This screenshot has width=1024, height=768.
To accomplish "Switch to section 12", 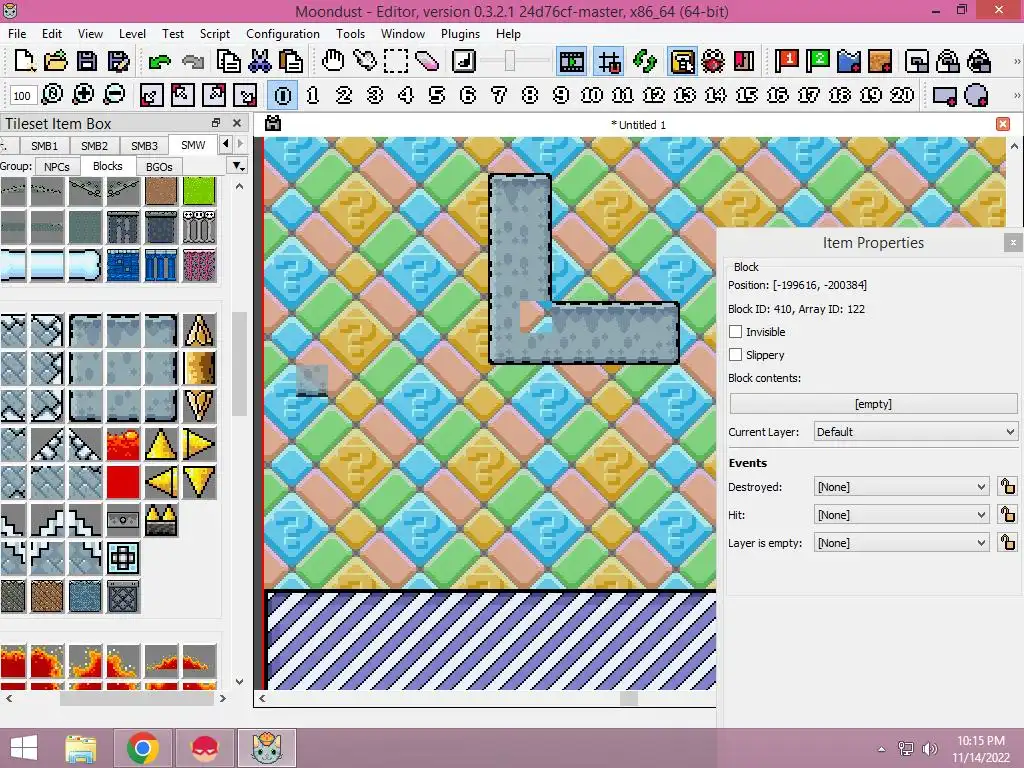I will pos(654,95).
